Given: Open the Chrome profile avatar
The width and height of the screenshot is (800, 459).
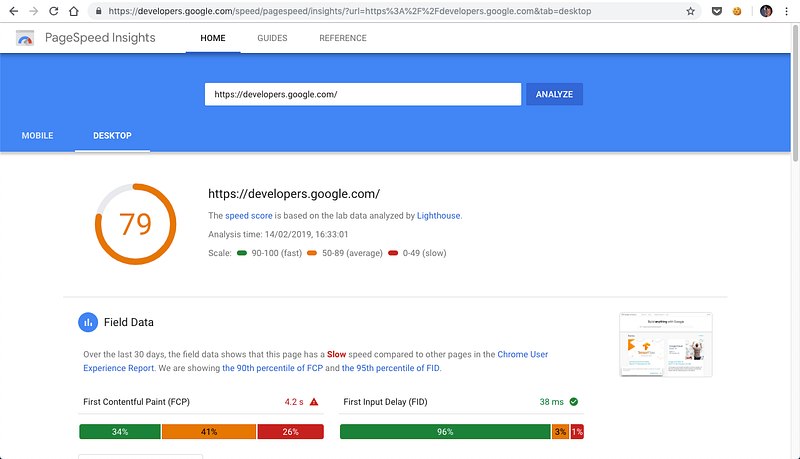Looking at the screenshot, I should pos(766,11).
